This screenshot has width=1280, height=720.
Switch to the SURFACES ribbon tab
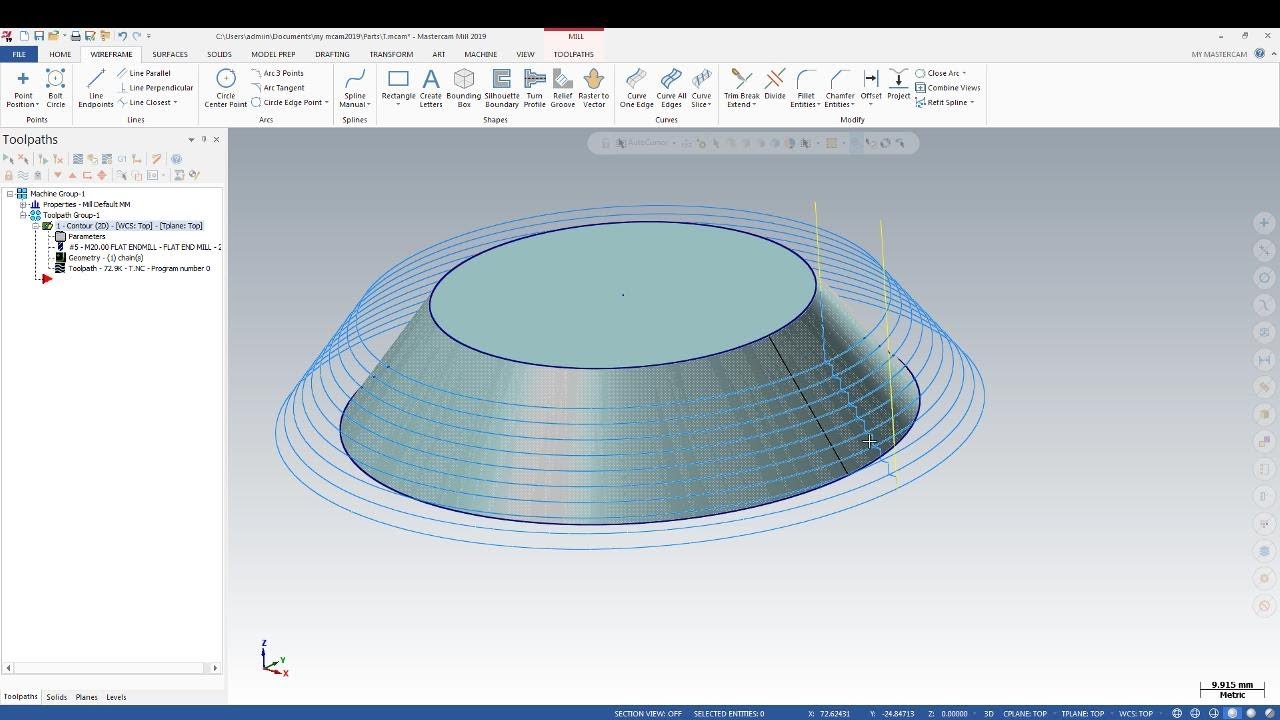pos(170,54)
